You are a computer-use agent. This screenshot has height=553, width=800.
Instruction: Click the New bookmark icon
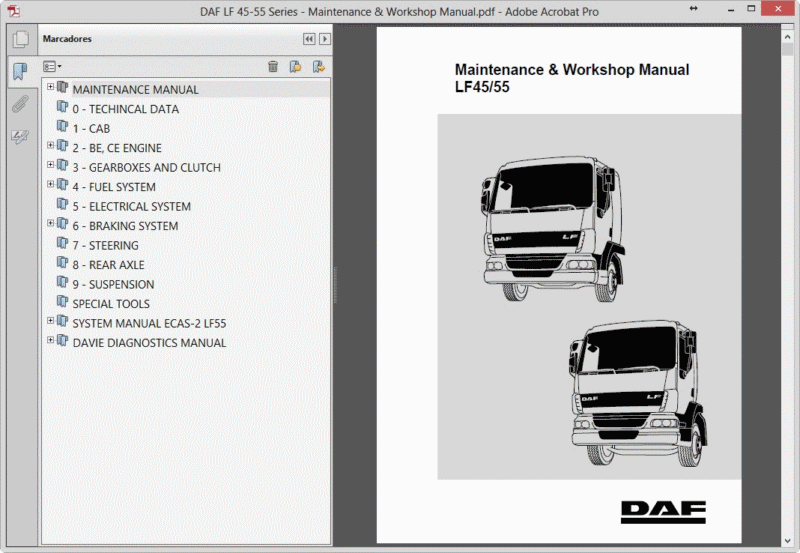coord(295,66)
